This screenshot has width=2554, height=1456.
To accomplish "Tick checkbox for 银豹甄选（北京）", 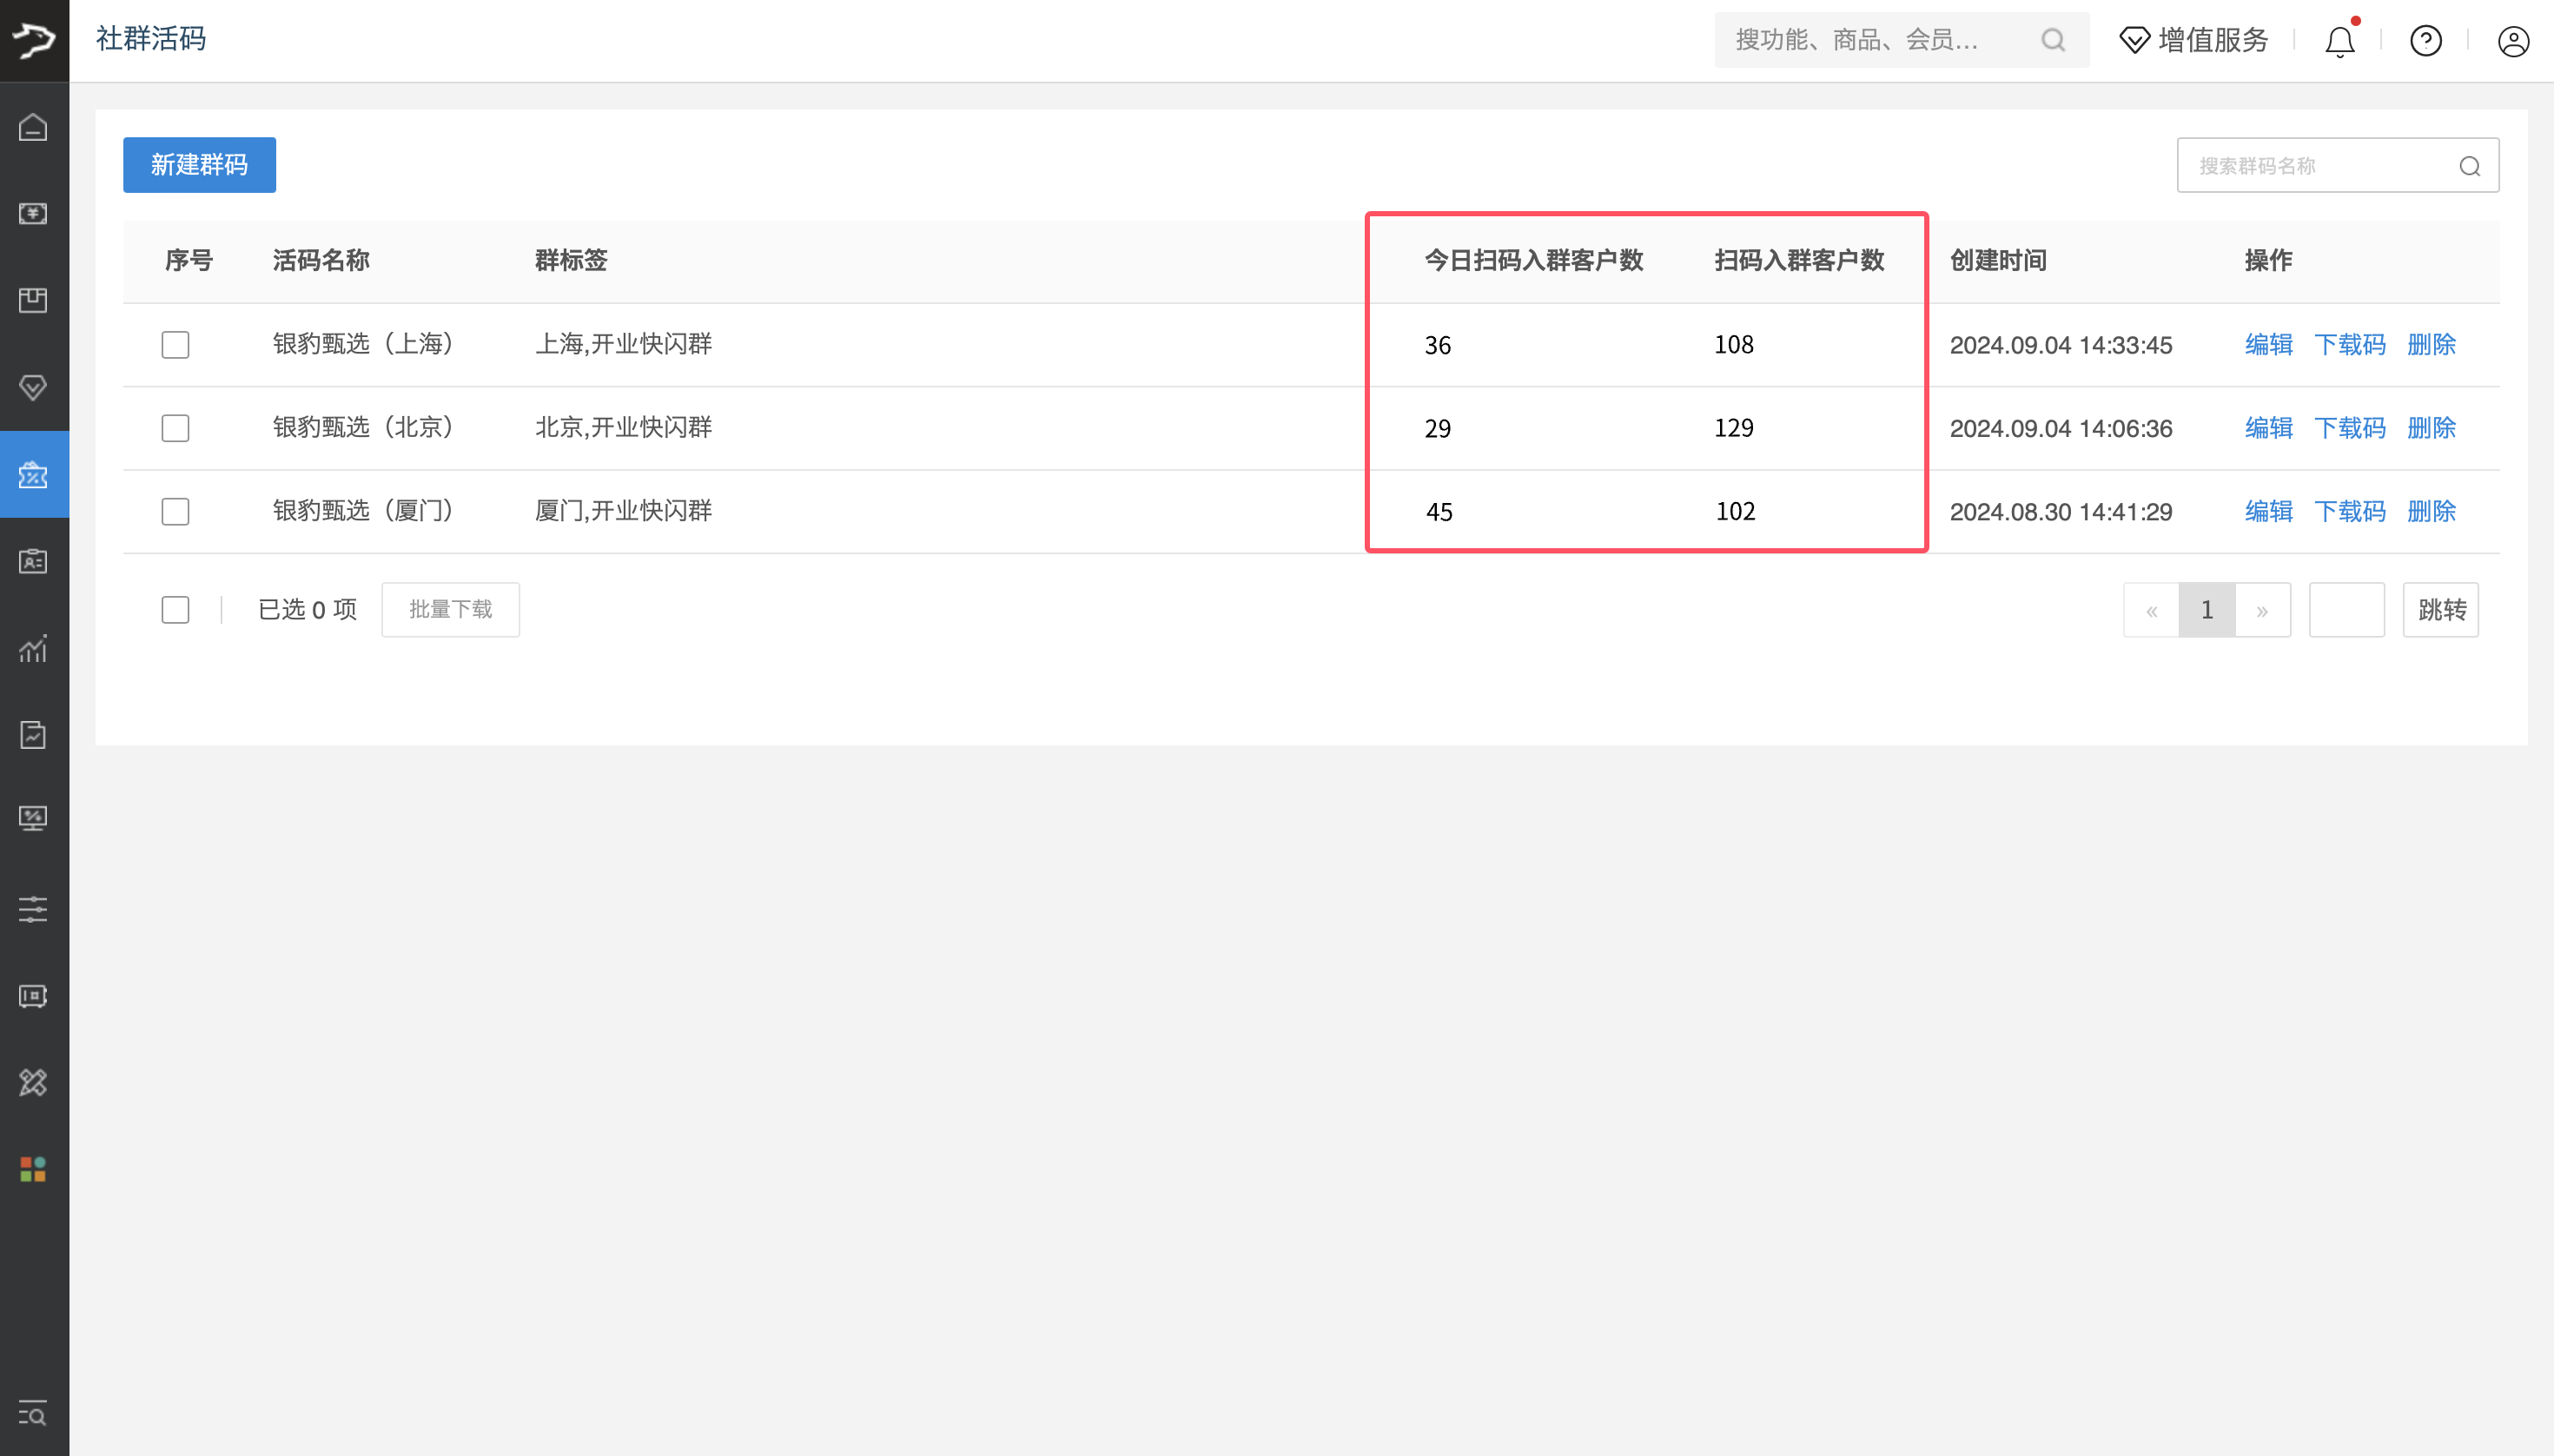I will coord(175,428).
